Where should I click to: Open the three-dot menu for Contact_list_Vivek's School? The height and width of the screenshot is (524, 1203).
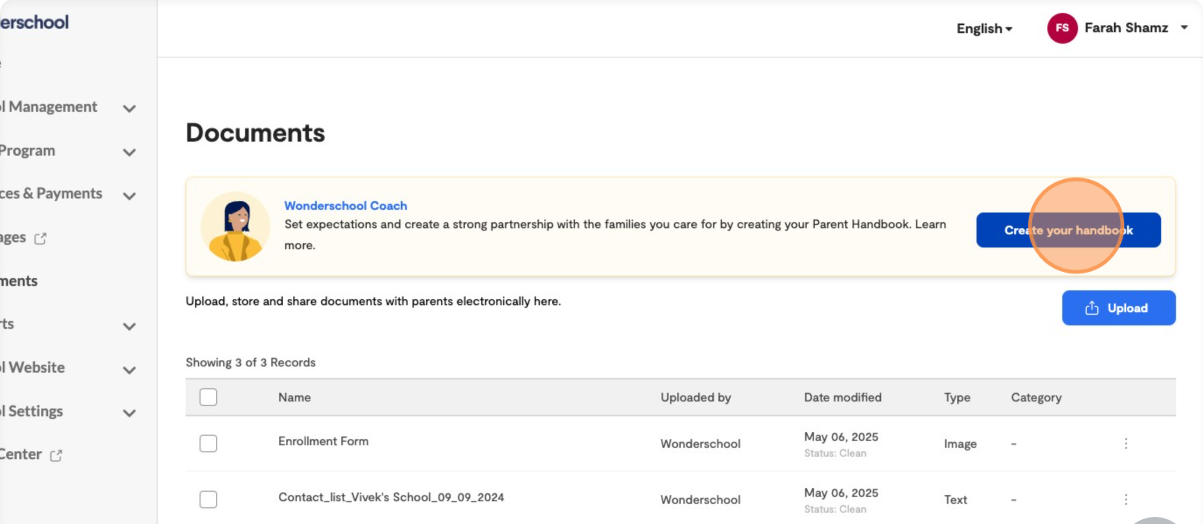tap(1126, 499)
